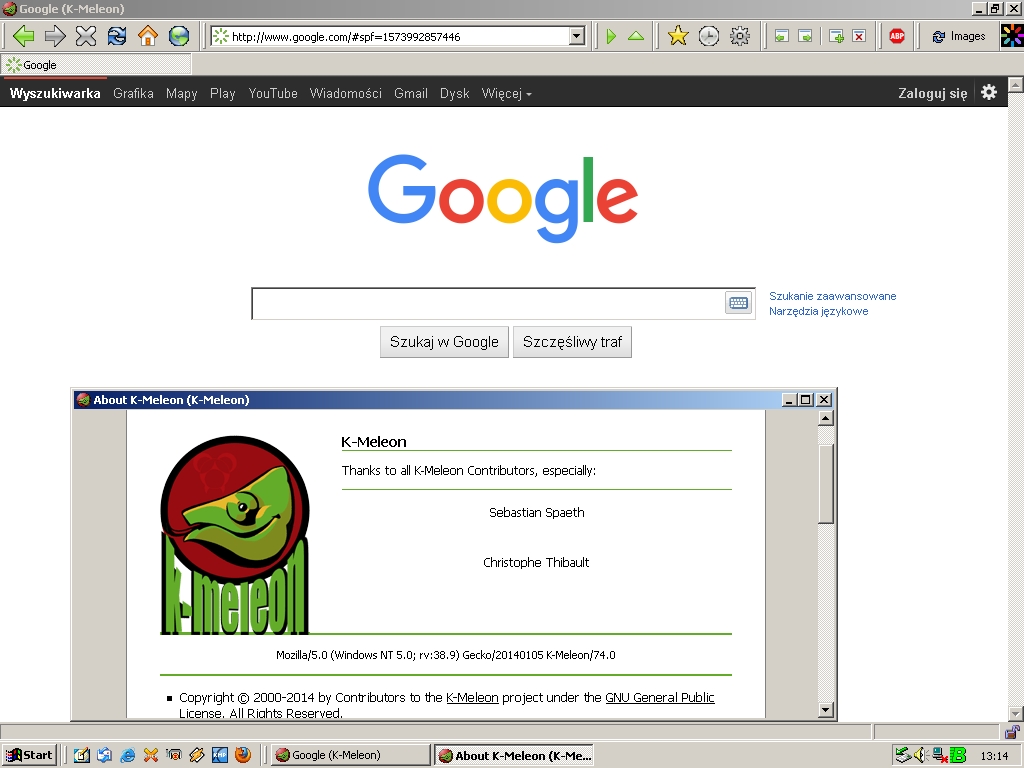
Task: Switch to About K-Meleon taskbar button
Action: [x=515, y=755]
